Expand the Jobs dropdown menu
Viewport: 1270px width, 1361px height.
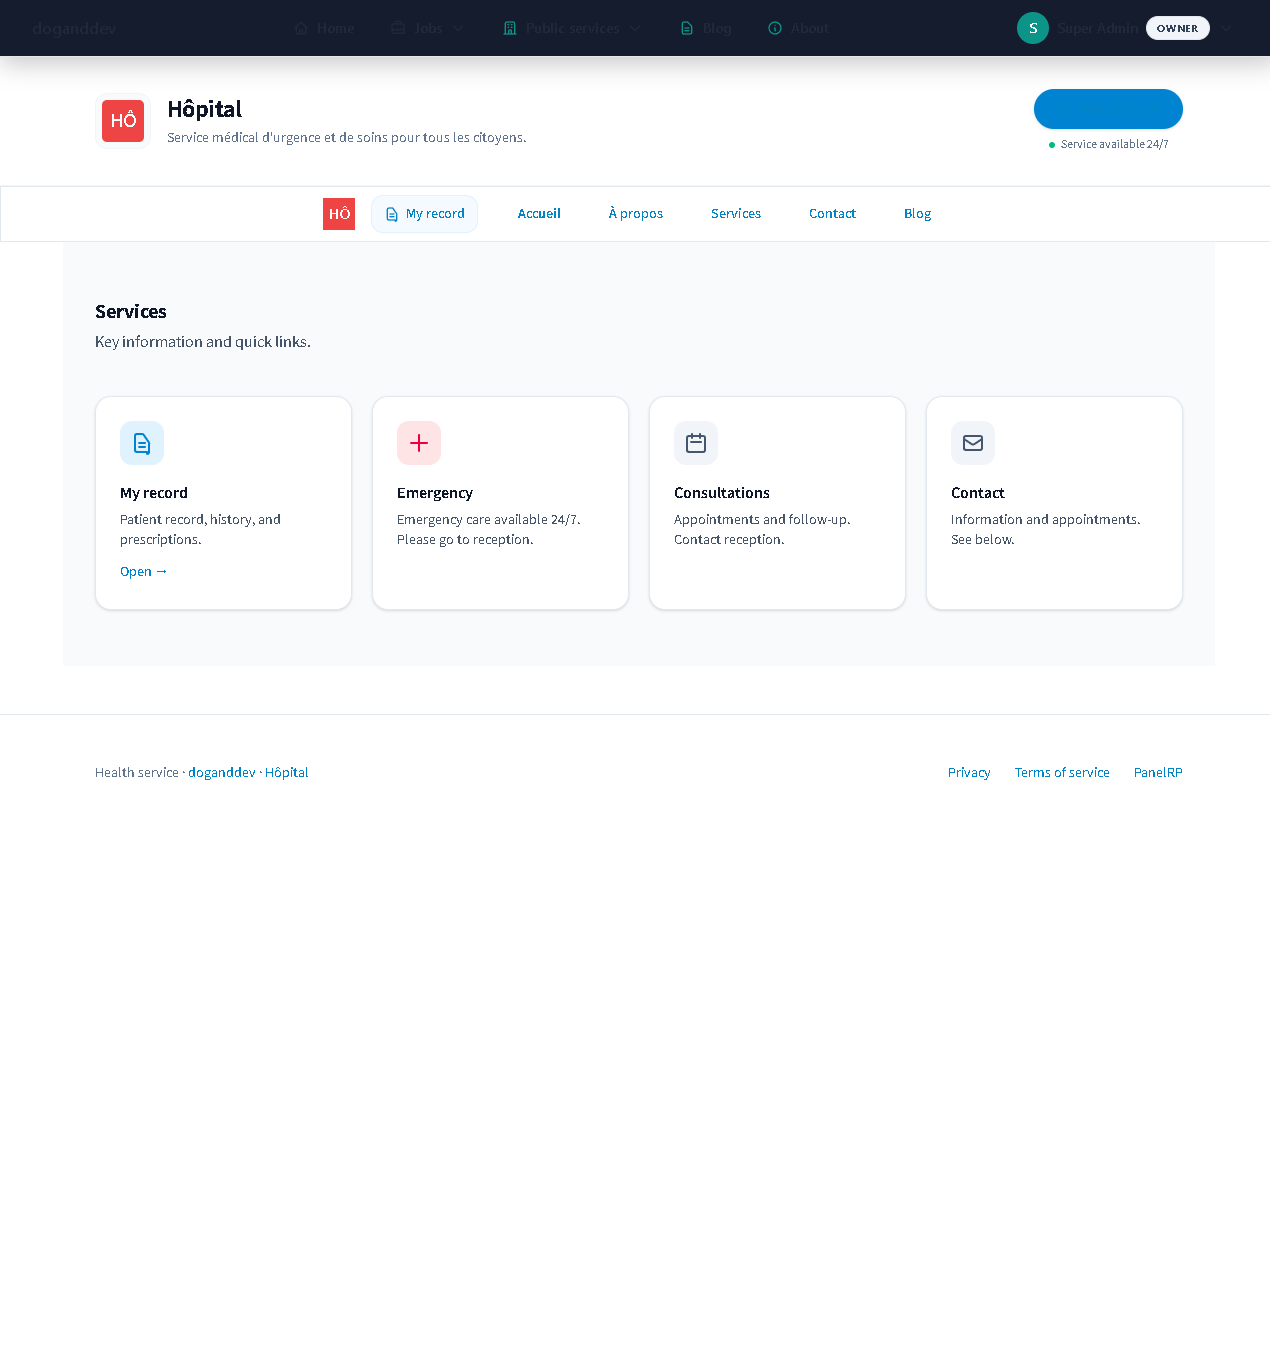point(428,28)
